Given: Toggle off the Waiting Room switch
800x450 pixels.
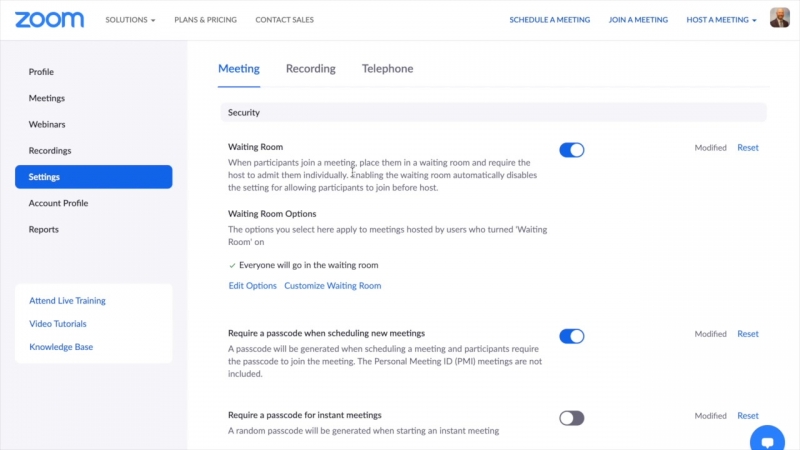Looking at the screenshot, I should (x=571, y=150).
